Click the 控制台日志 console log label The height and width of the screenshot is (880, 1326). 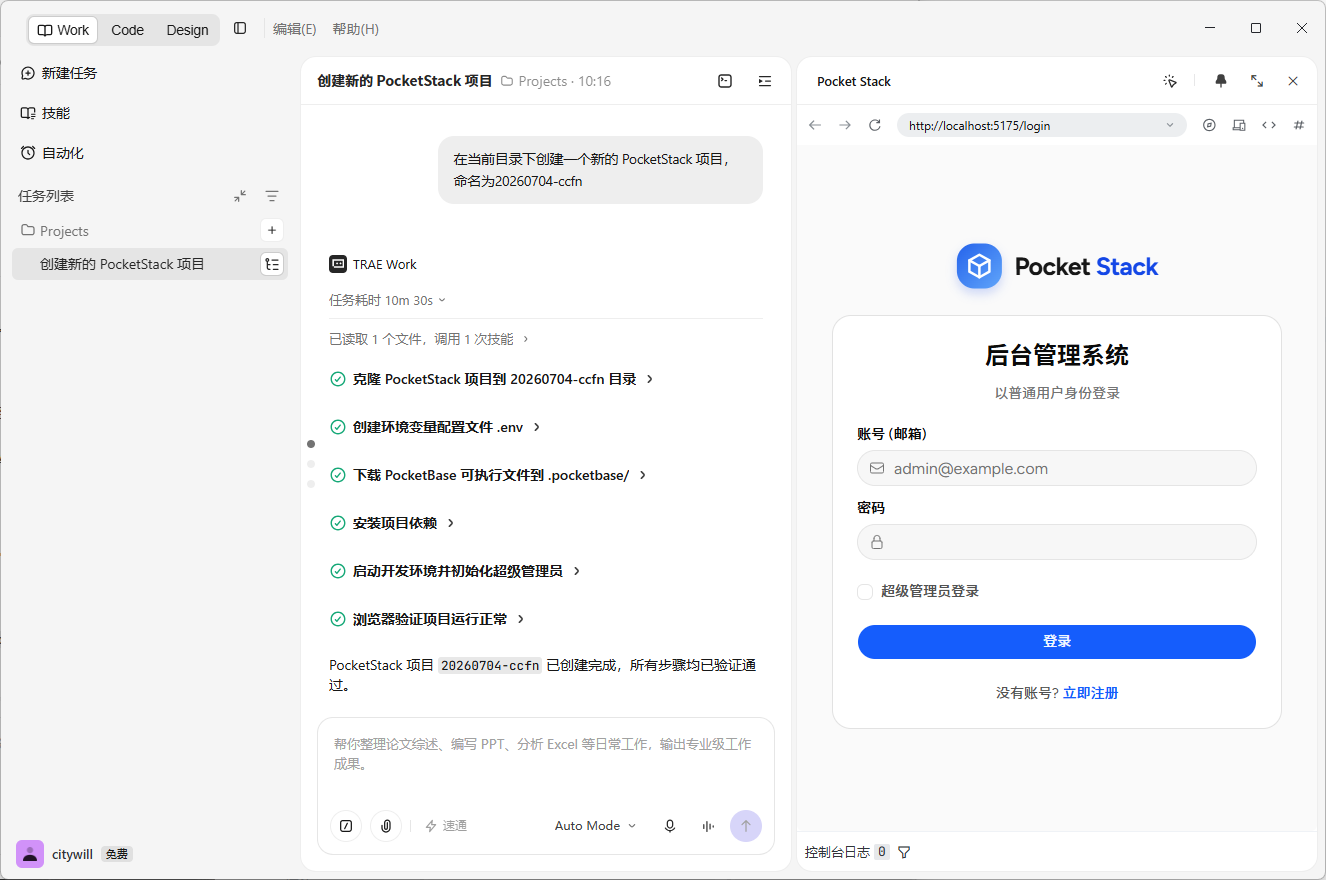pos(837,852)
